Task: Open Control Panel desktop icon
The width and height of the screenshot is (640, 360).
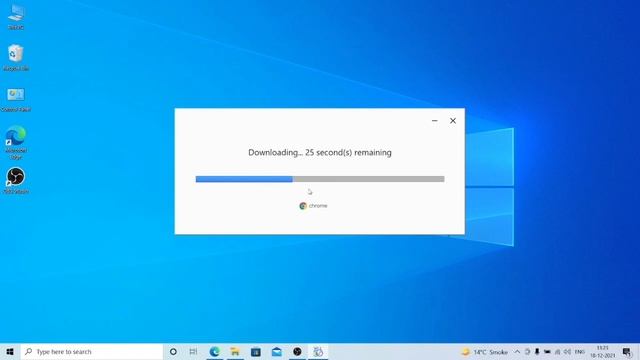Action: tap(16, 99)
